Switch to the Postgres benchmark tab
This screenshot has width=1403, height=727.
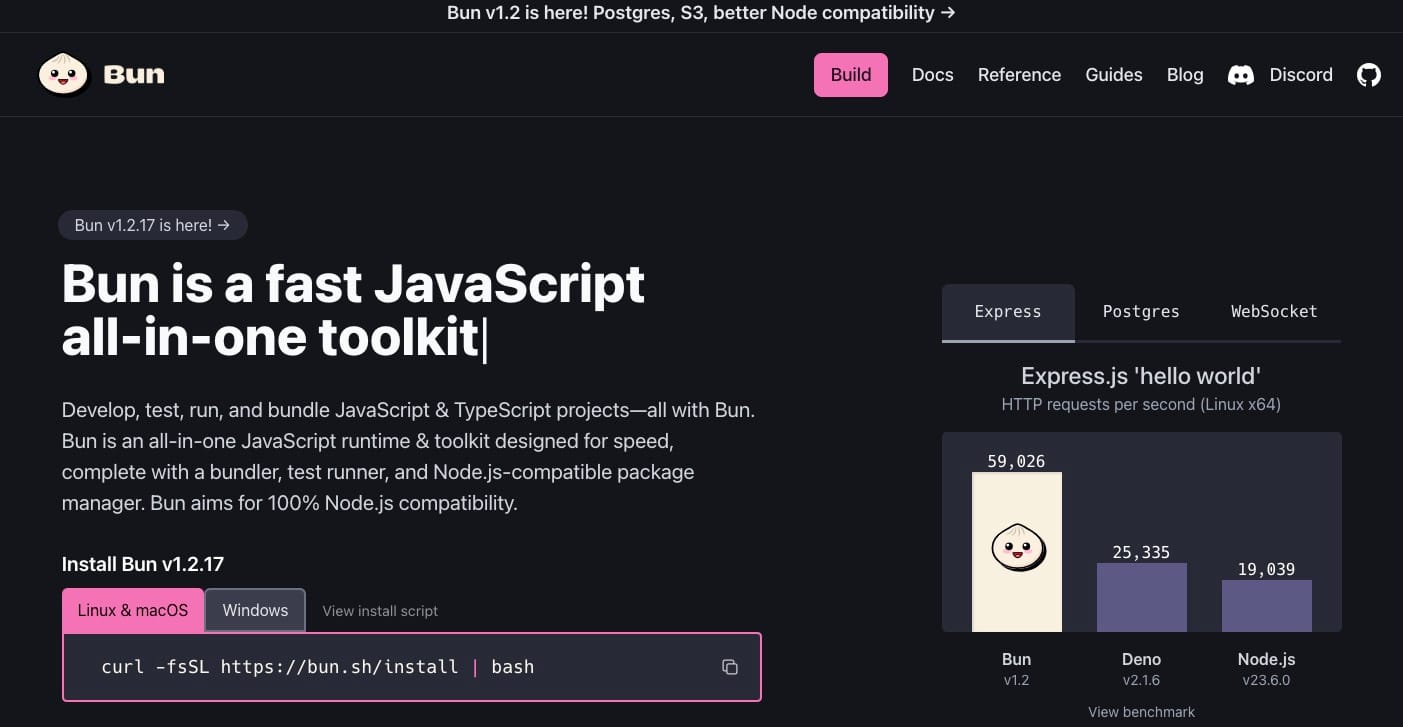click(x=1140, y=312)
